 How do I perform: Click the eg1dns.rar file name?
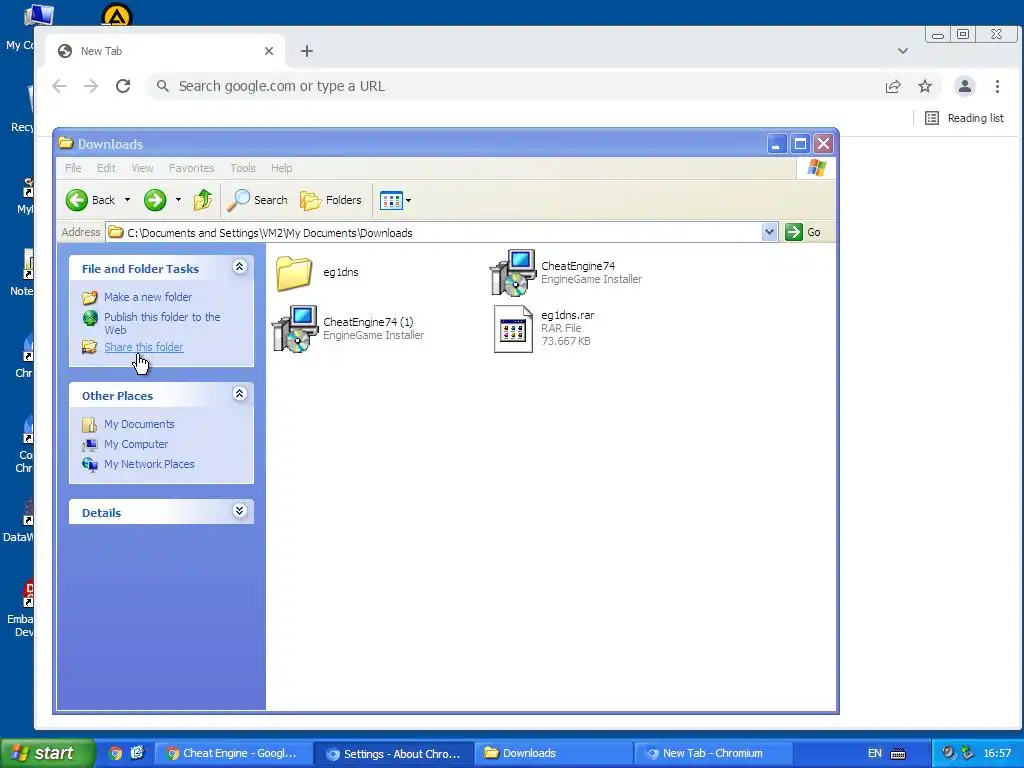click(x=568, y=315)
